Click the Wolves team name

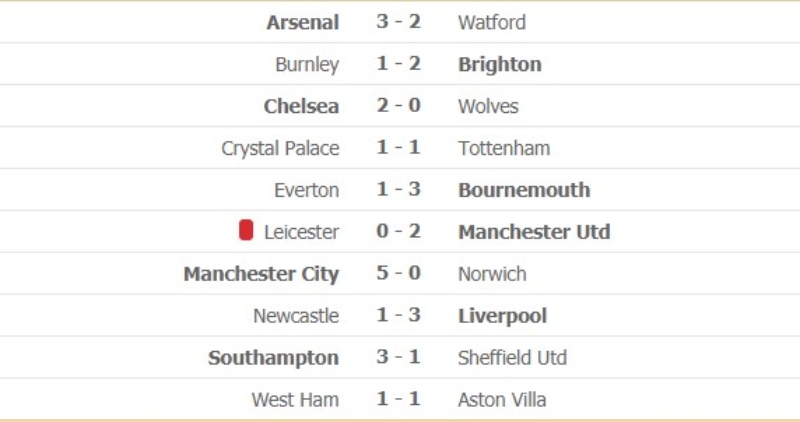[x=488, y=106]
